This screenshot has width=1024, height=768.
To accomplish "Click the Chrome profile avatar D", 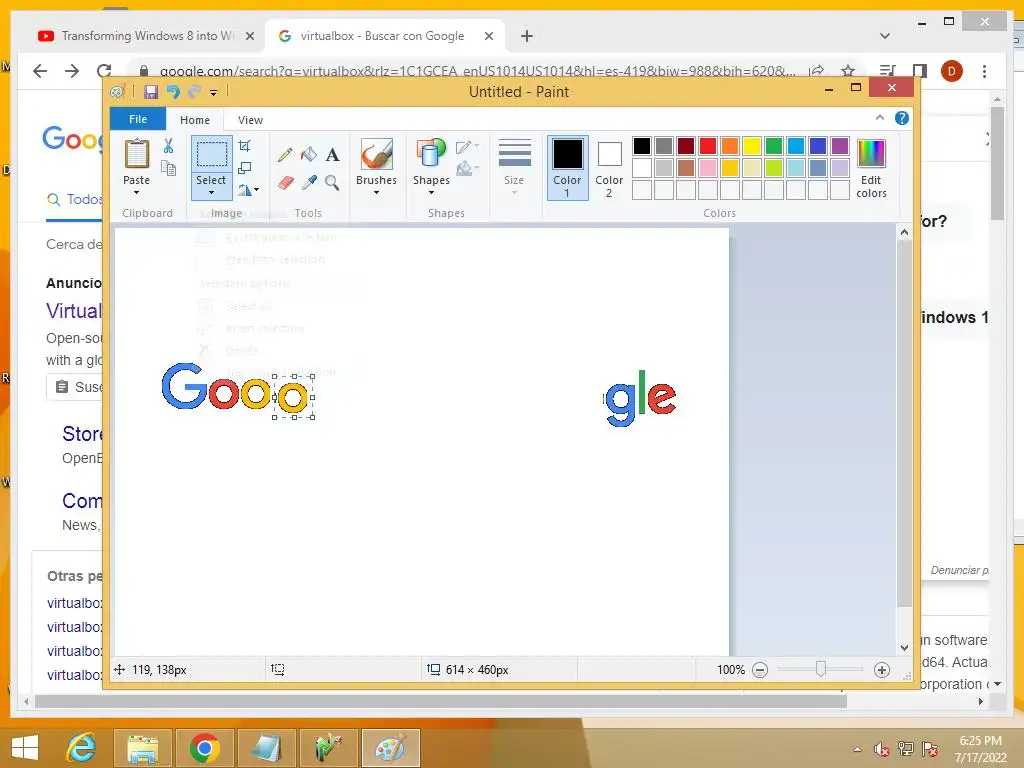I will click(952, 71).
